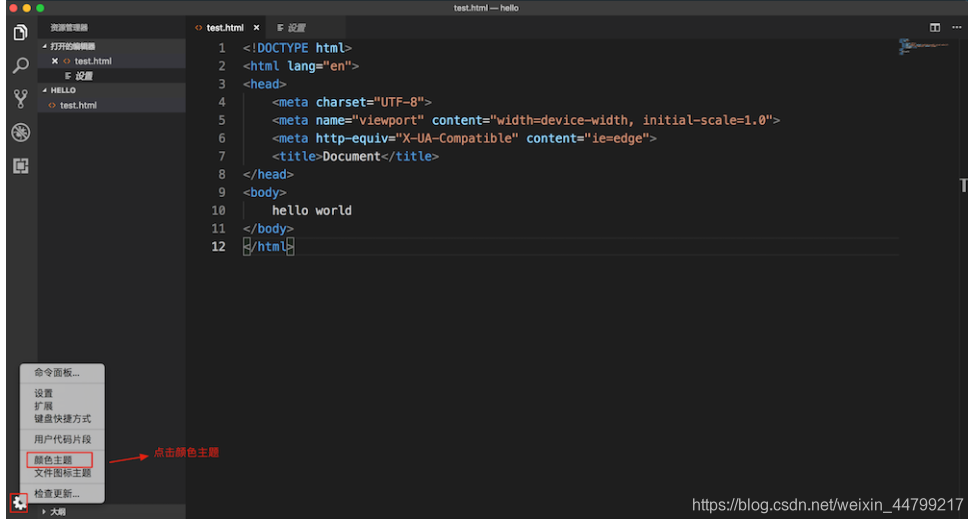Switch to the test.html tab

[x=225, y=28]
